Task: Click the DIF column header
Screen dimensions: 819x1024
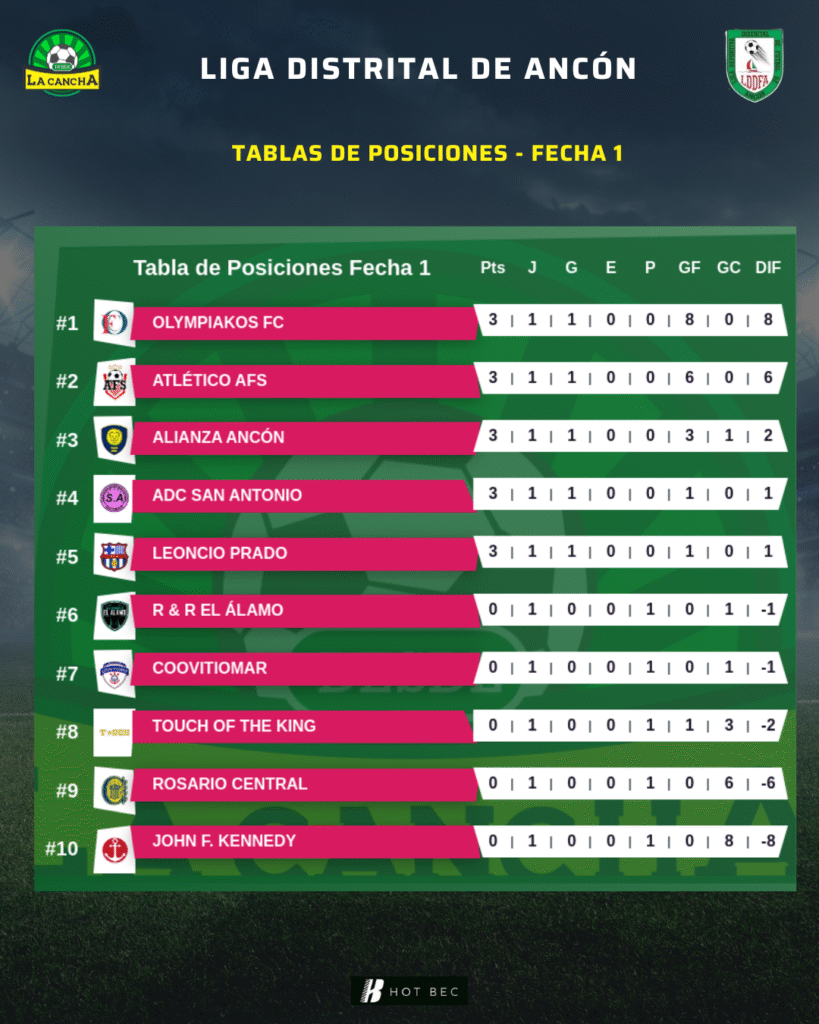Action: [768, 268]
